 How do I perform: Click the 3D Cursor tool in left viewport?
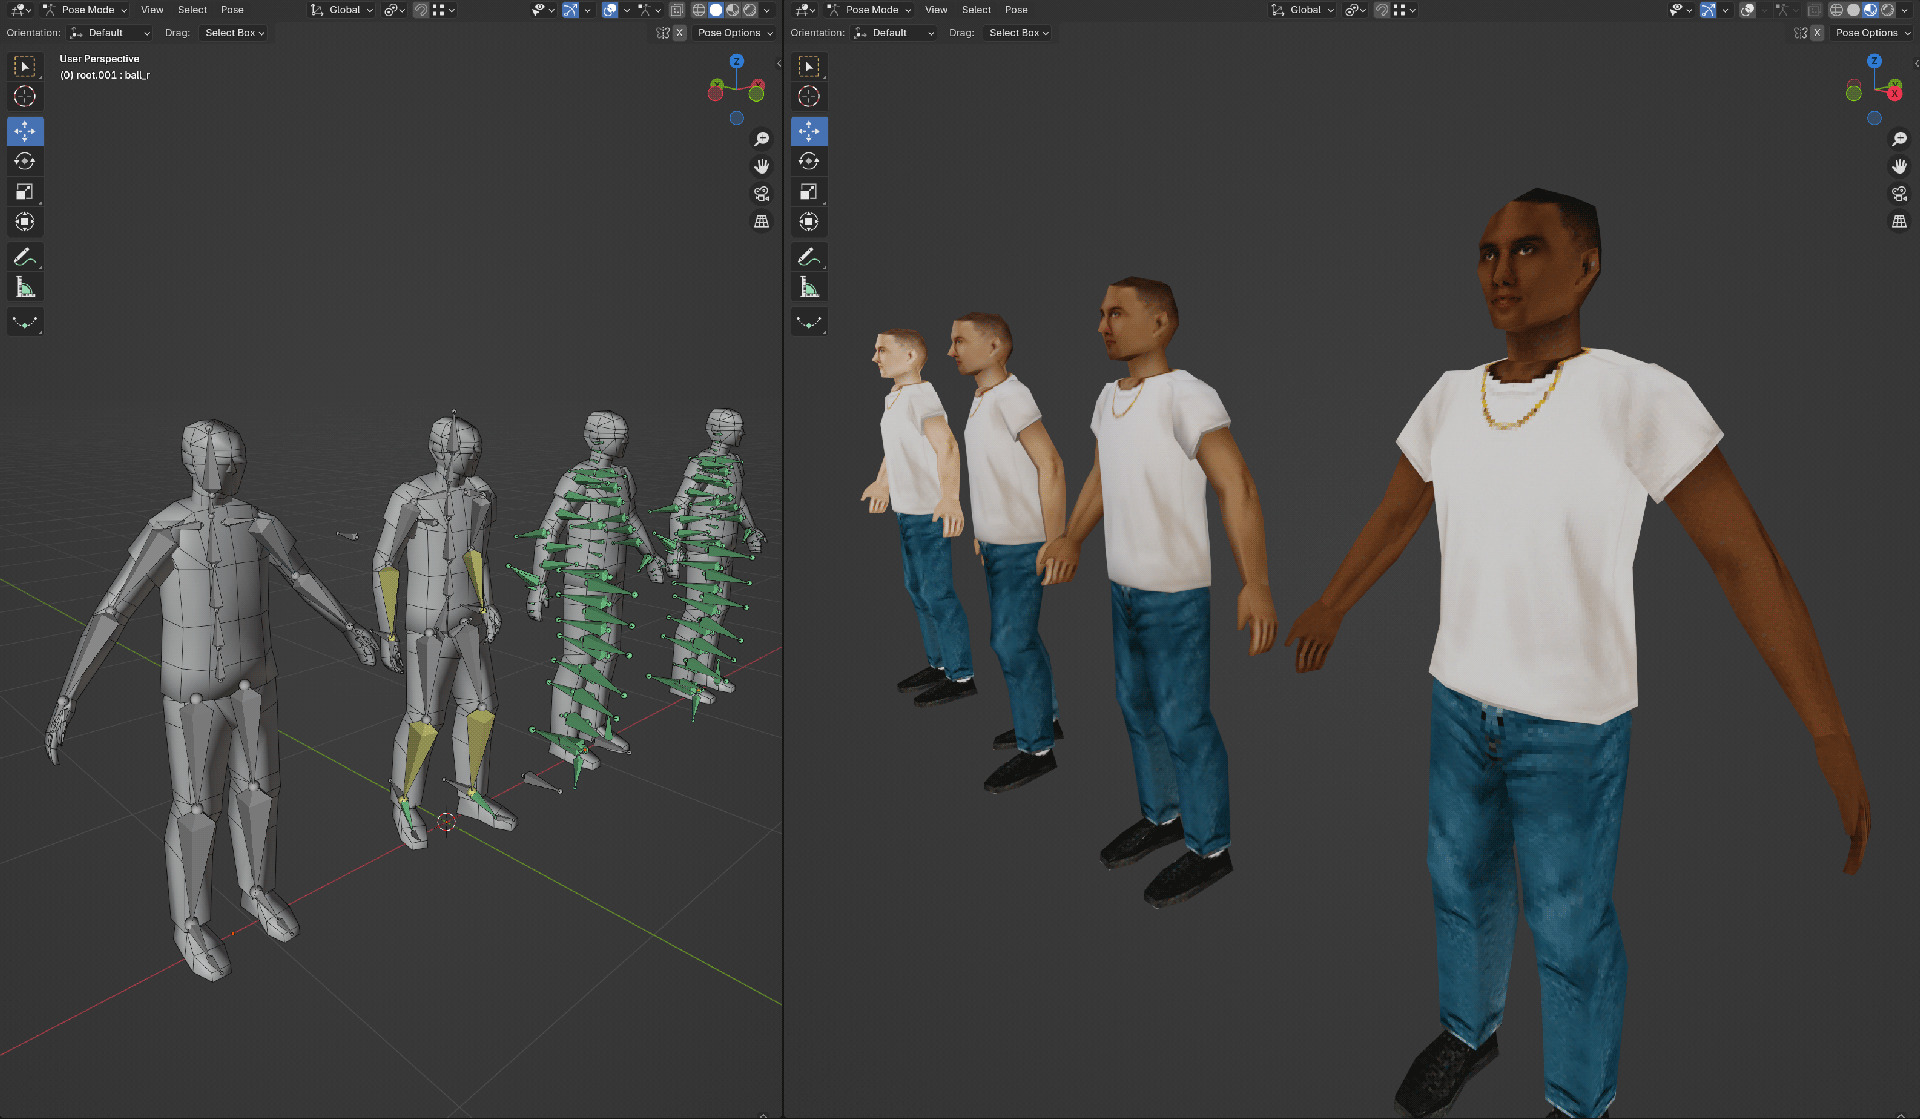(x=25, y=96)
